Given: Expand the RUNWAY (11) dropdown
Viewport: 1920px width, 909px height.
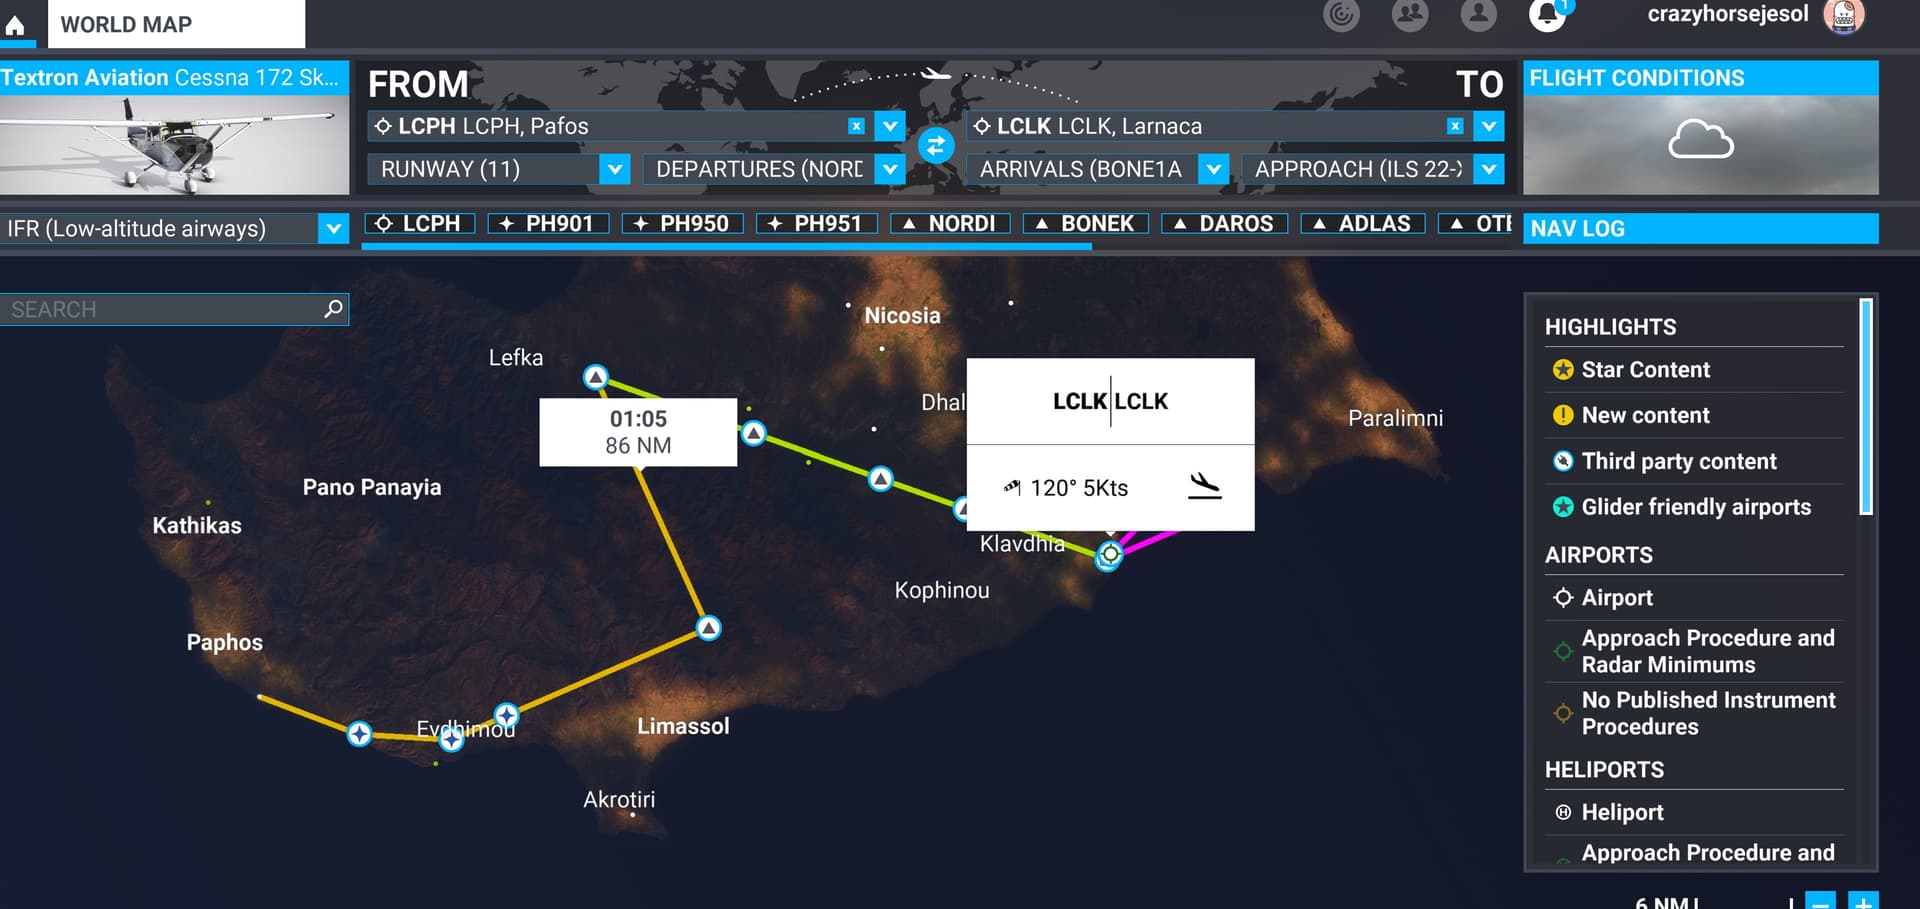Looking at the screenshot, I should 615,169.
